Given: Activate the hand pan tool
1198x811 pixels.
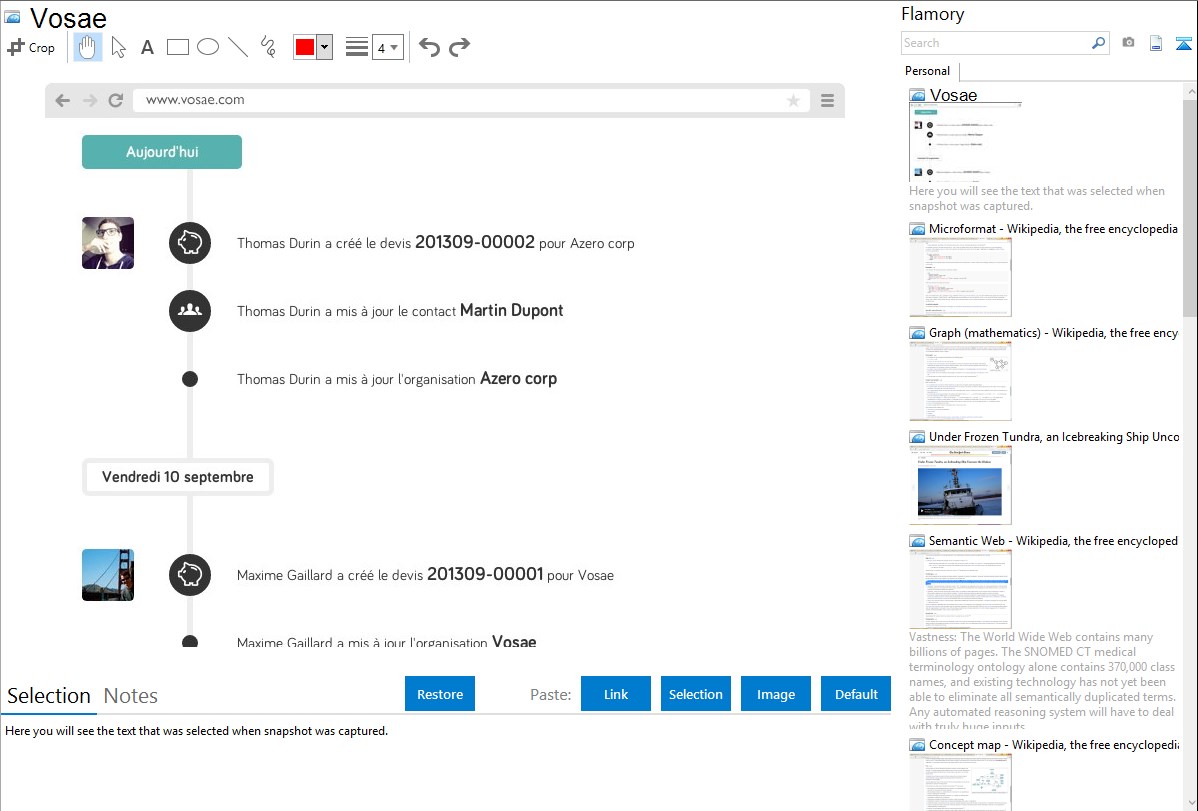Looking at the screenshot, I should click(x=88, y=47).
